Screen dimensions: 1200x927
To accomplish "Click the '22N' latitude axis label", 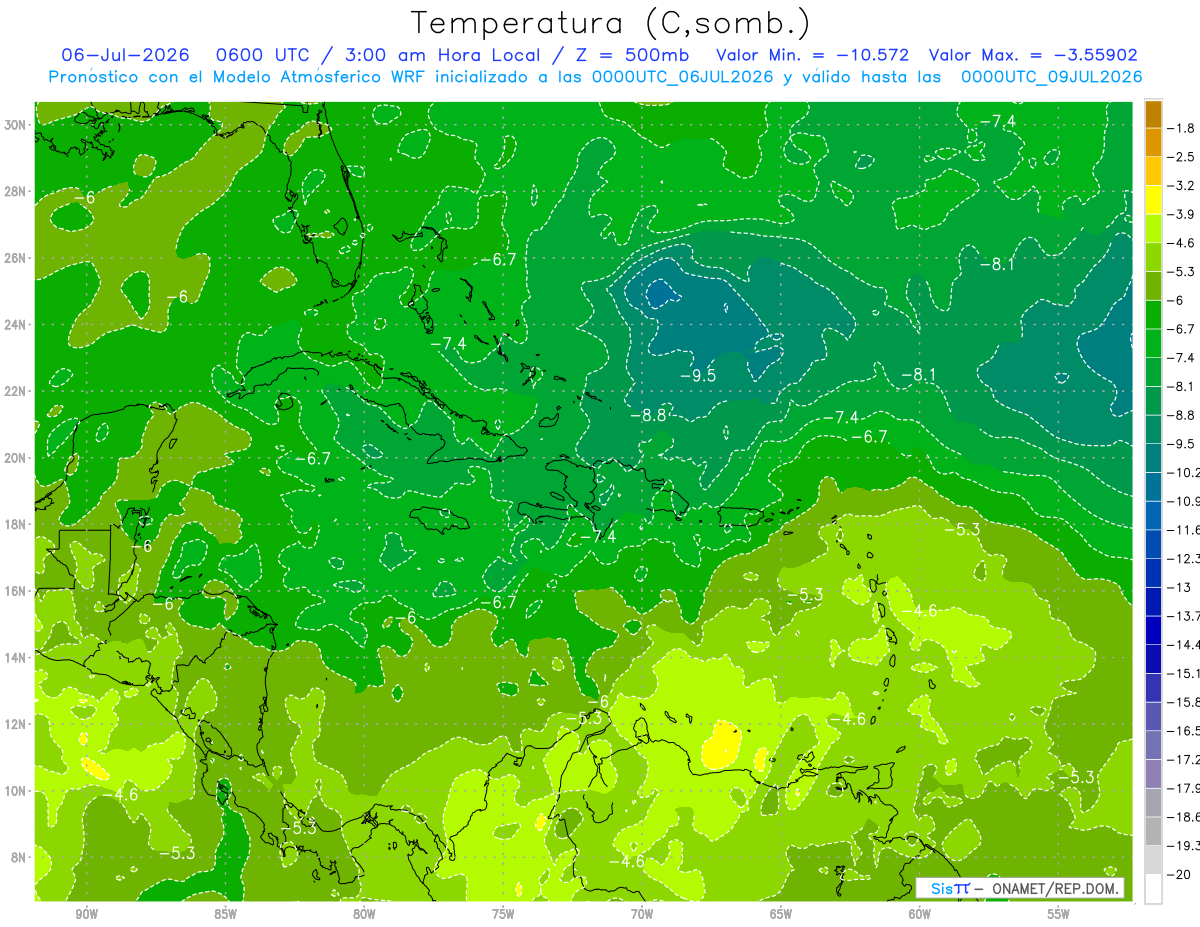I will pos(17,391).
